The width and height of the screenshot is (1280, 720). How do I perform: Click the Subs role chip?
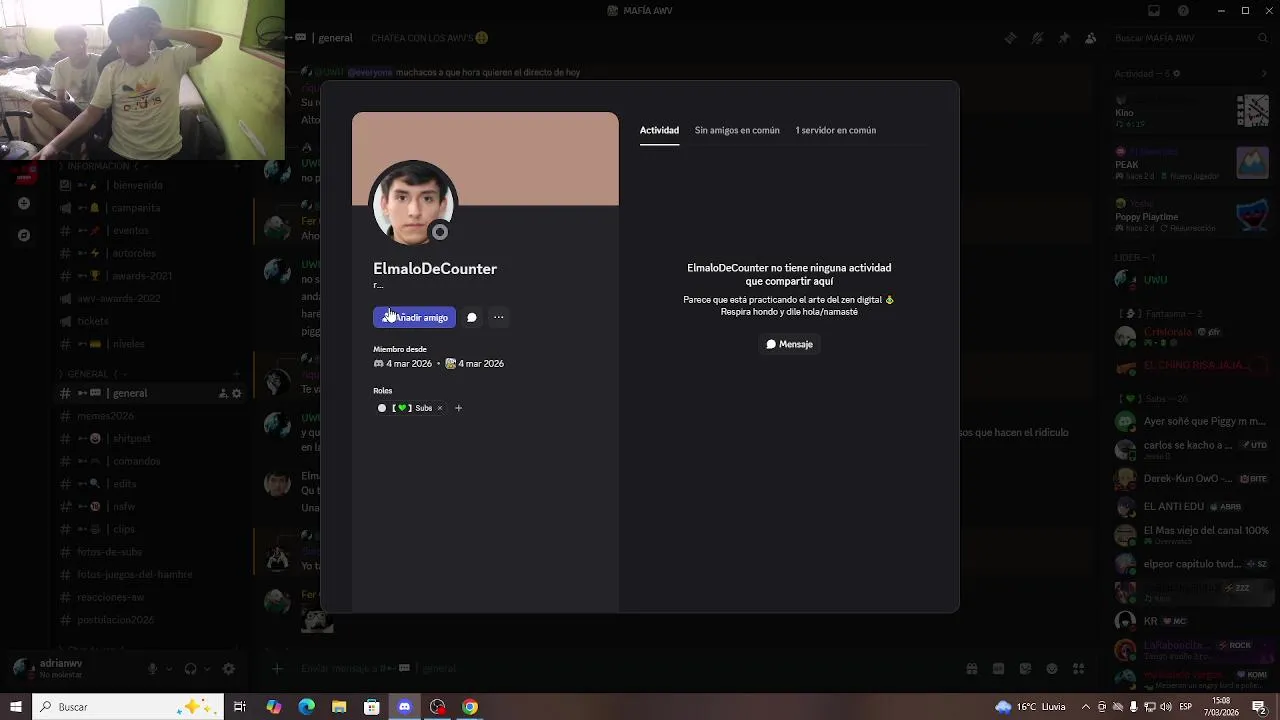pyautogui.click(x=411, y=408)
